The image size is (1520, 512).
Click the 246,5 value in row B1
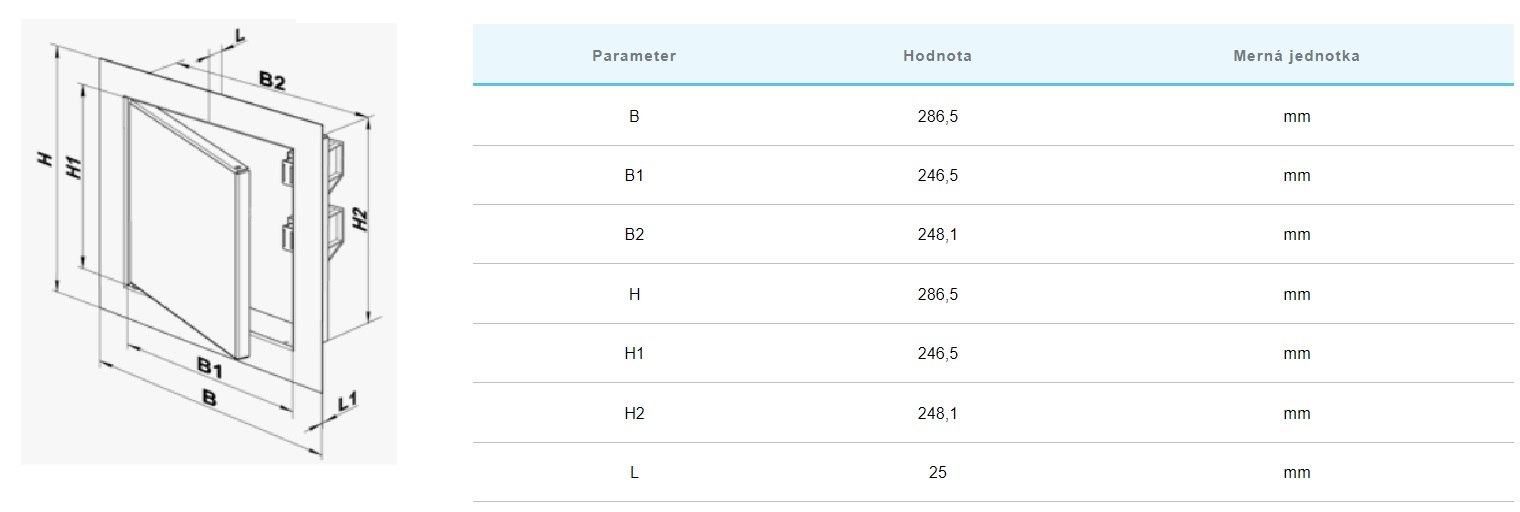click(937, 176)
